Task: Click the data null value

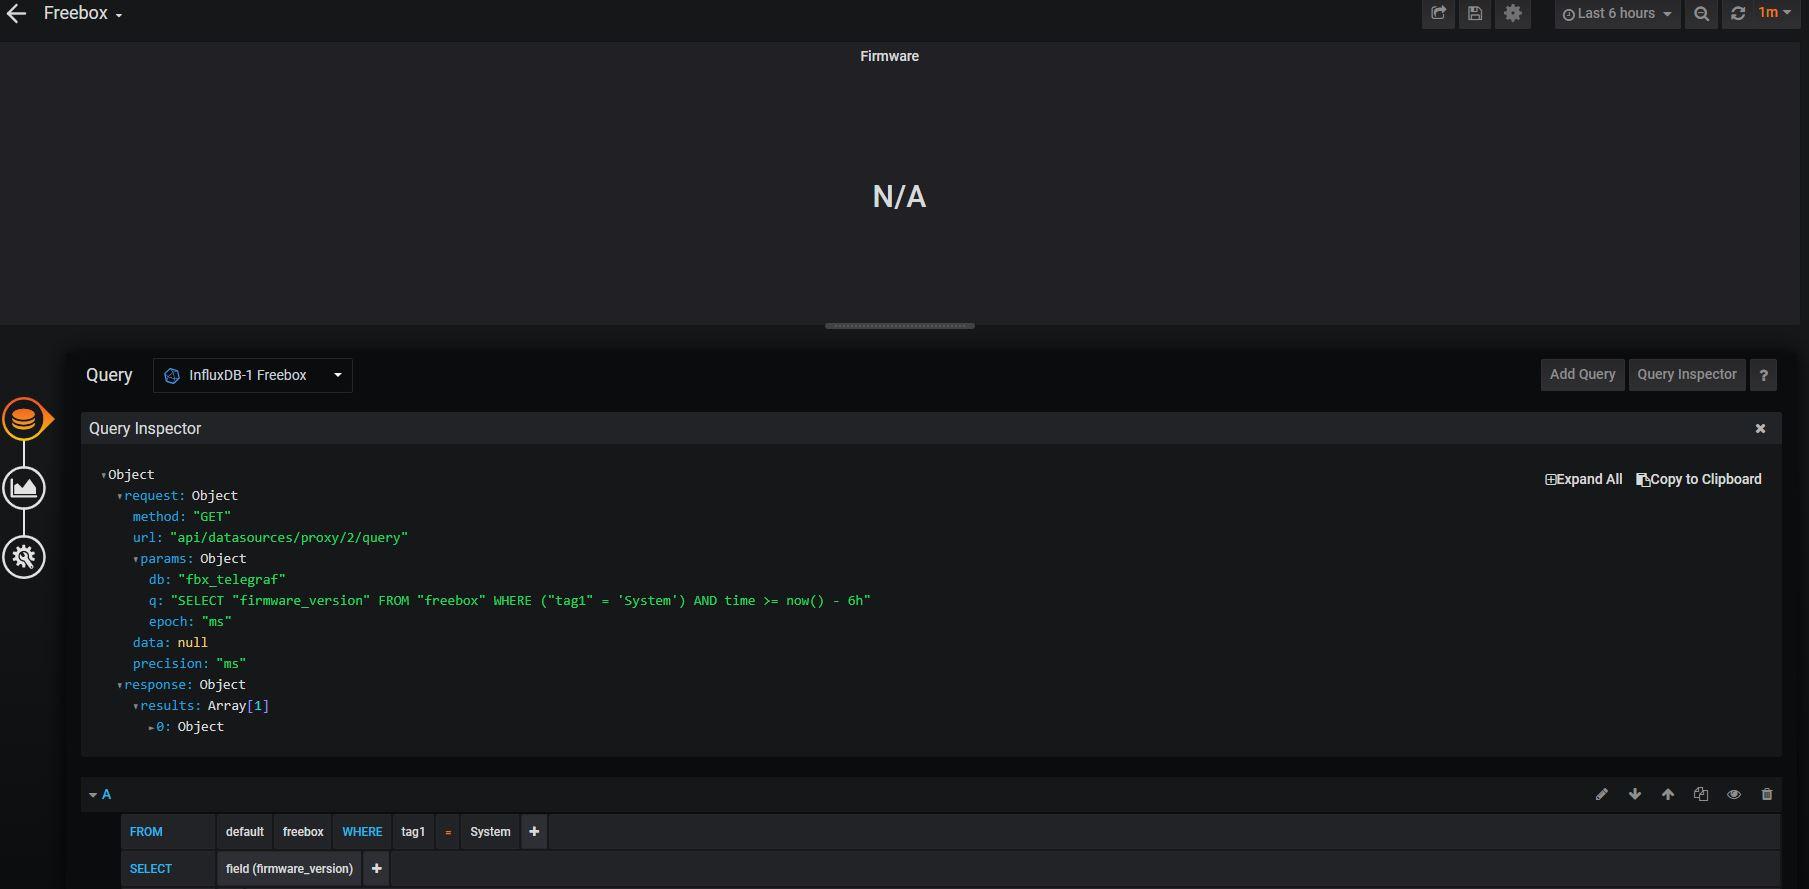Action: (x=193, y=642)
